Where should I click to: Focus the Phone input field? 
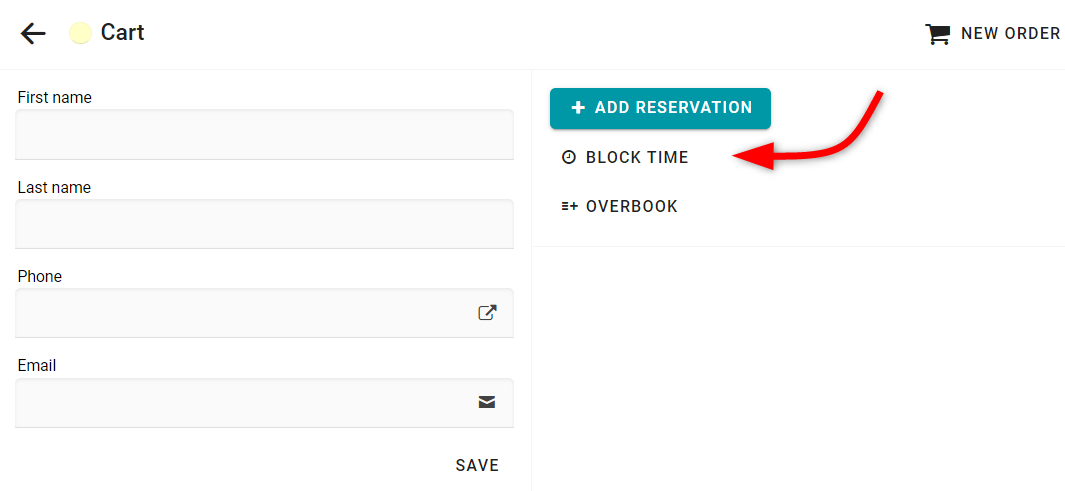click(264, 313)
